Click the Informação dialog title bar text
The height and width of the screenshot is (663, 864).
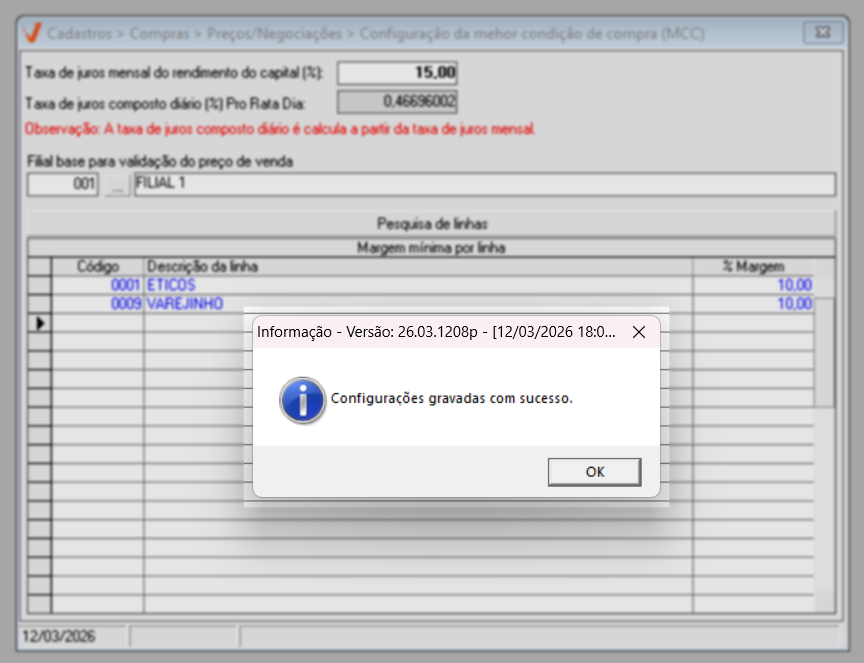point(436,332)
